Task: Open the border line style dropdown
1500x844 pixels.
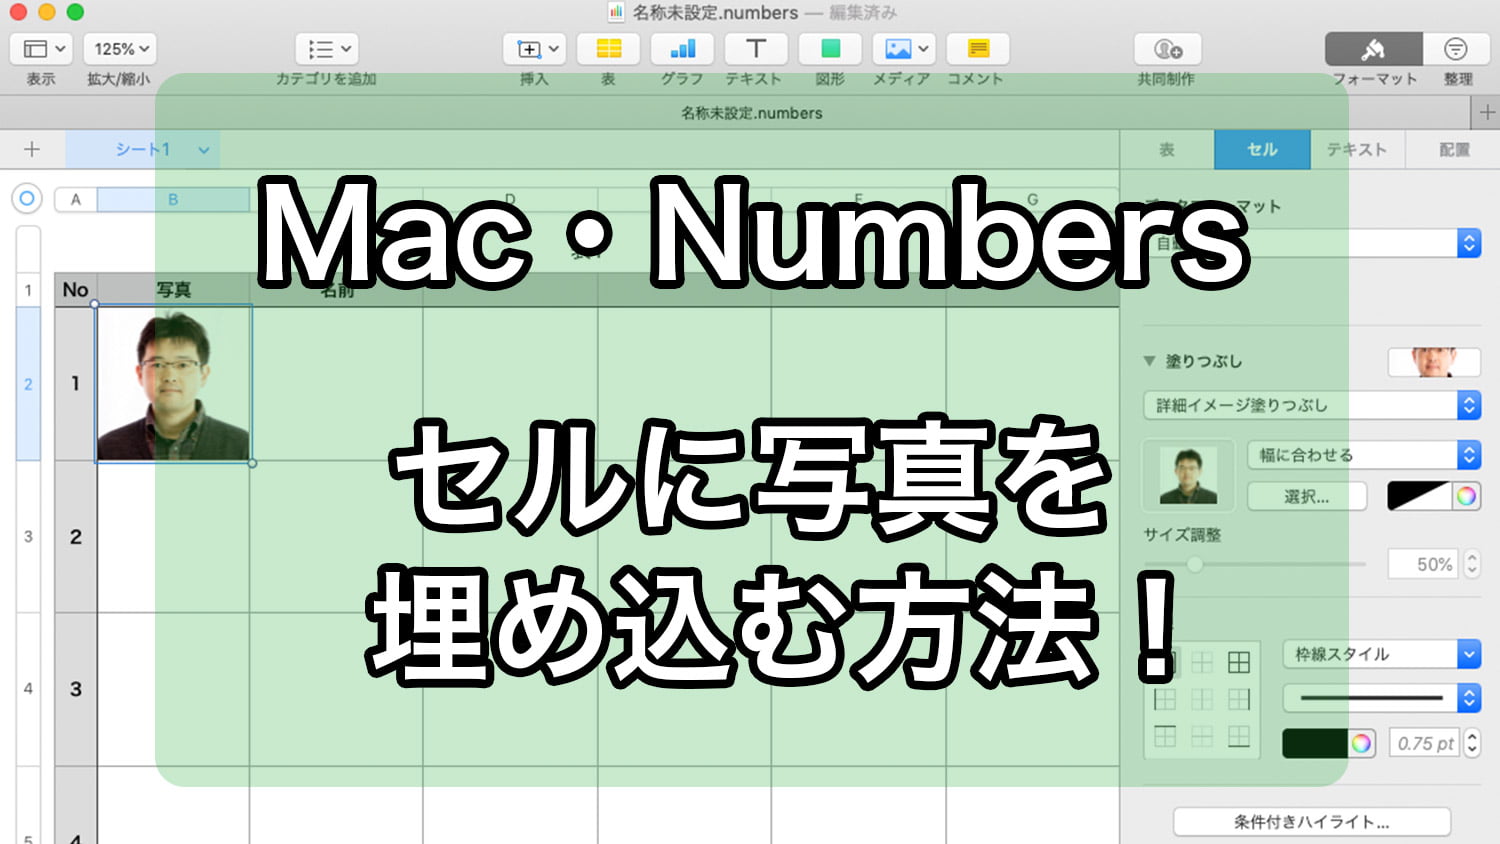Action: [1381, 697]
